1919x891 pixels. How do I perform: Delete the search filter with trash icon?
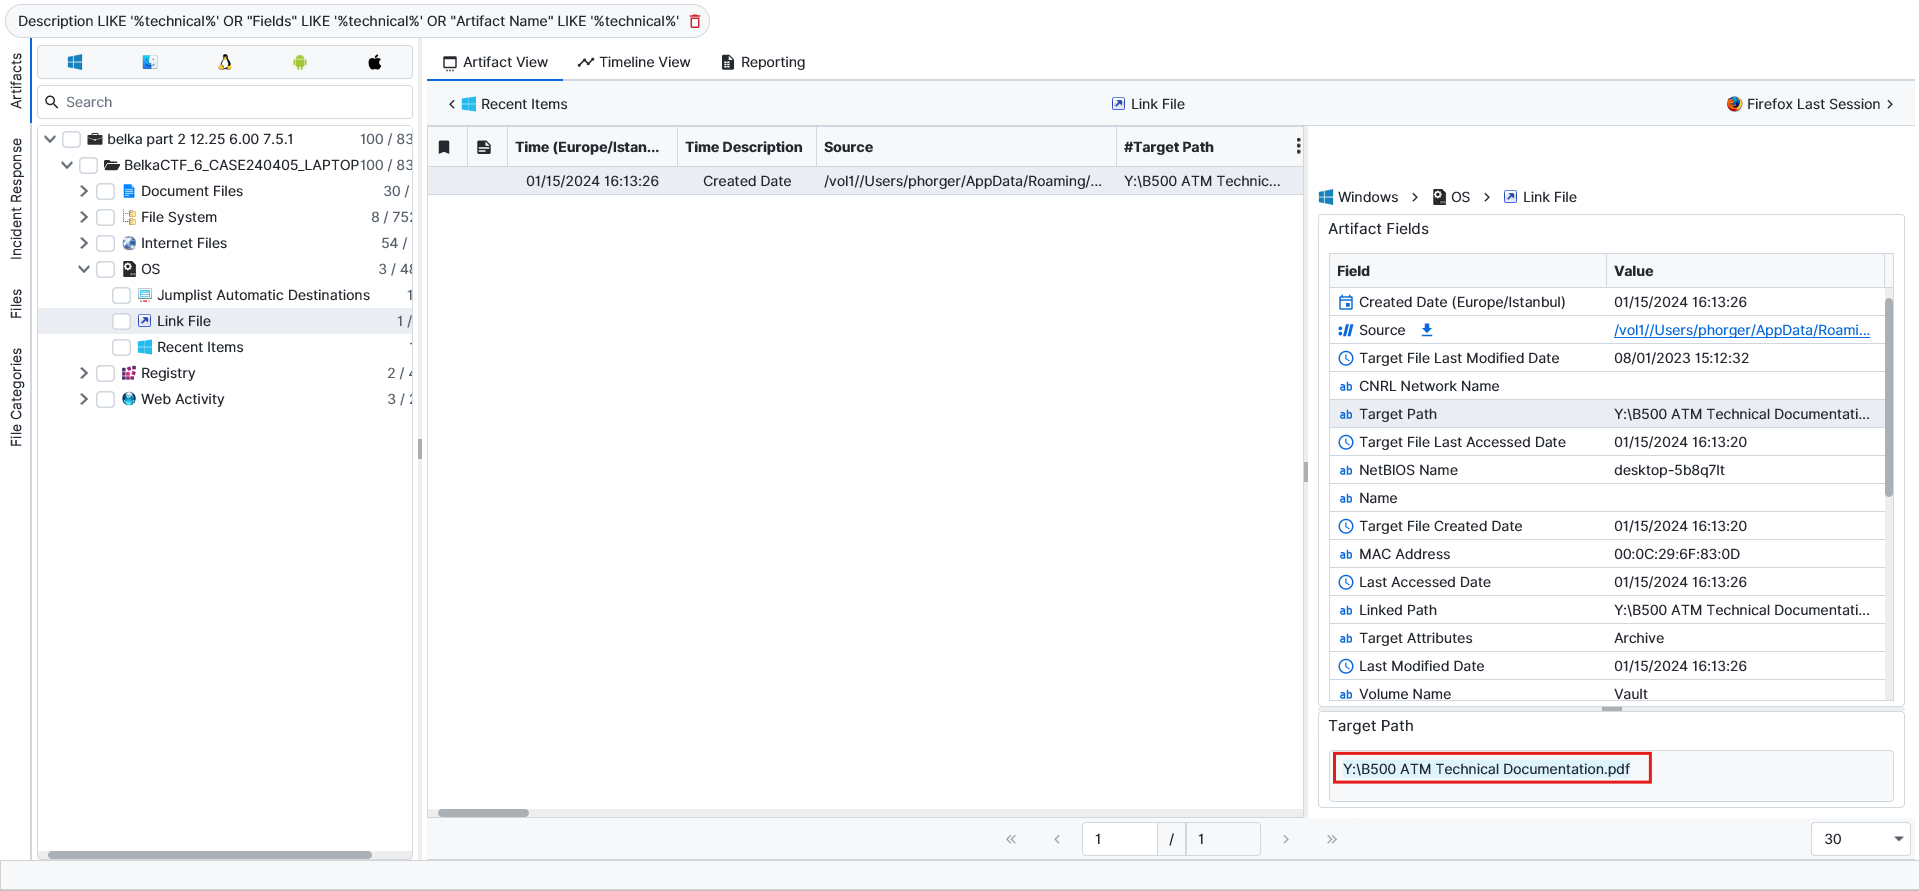tap(695, 21)
